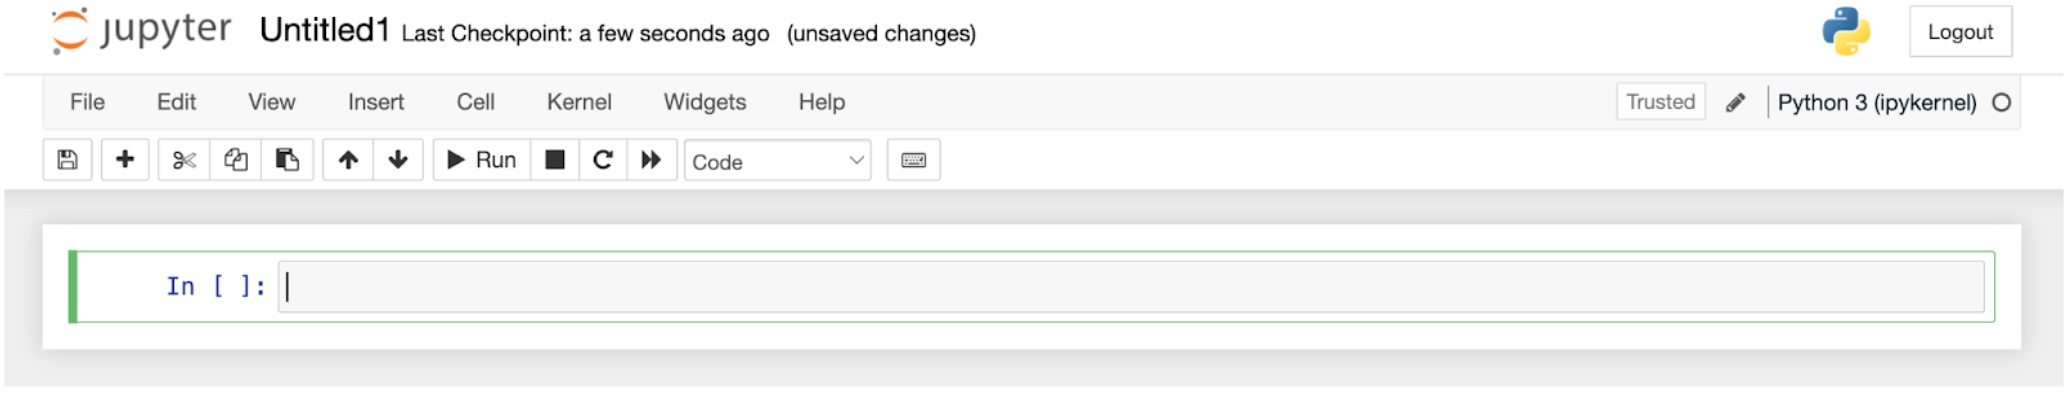Image resolution: width=2068 pixels, height=400 pixels.
Task: Open the Widgets menu
Action: [x=705, y=102]
